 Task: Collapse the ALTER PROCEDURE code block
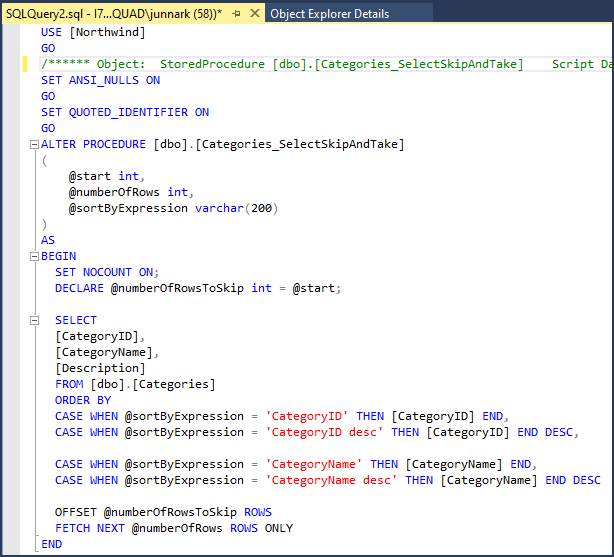point(33,145)
